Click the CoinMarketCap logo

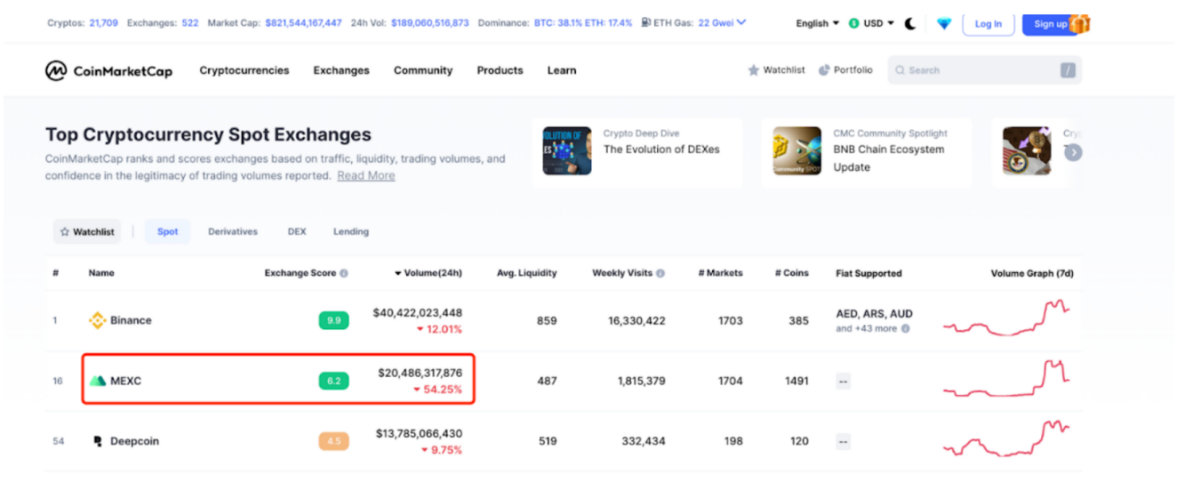tap(108, 71)
